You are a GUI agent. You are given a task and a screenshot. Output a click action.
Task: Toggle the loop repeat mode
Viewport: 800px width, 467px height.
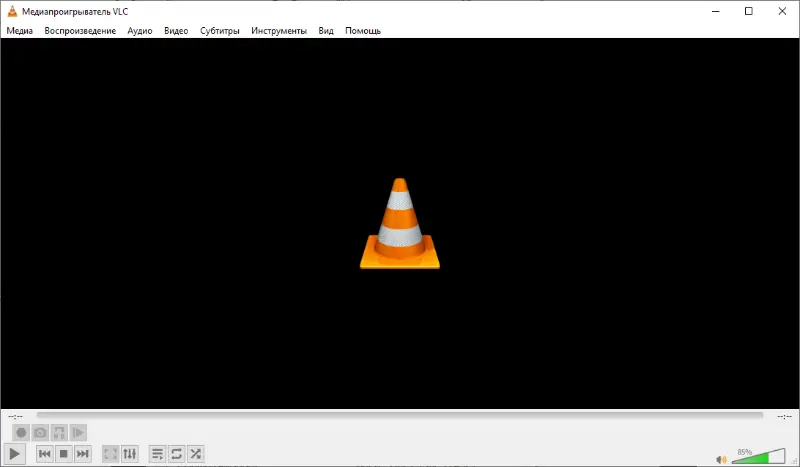(177, 454)
